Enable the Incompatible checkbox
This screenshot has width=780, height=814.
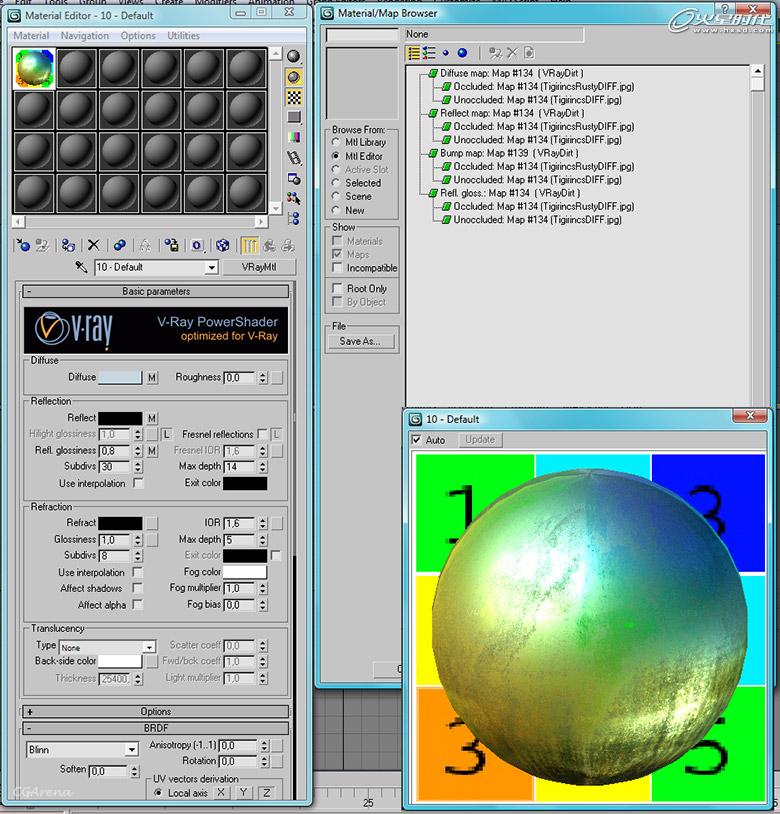[x=337, y=267]
